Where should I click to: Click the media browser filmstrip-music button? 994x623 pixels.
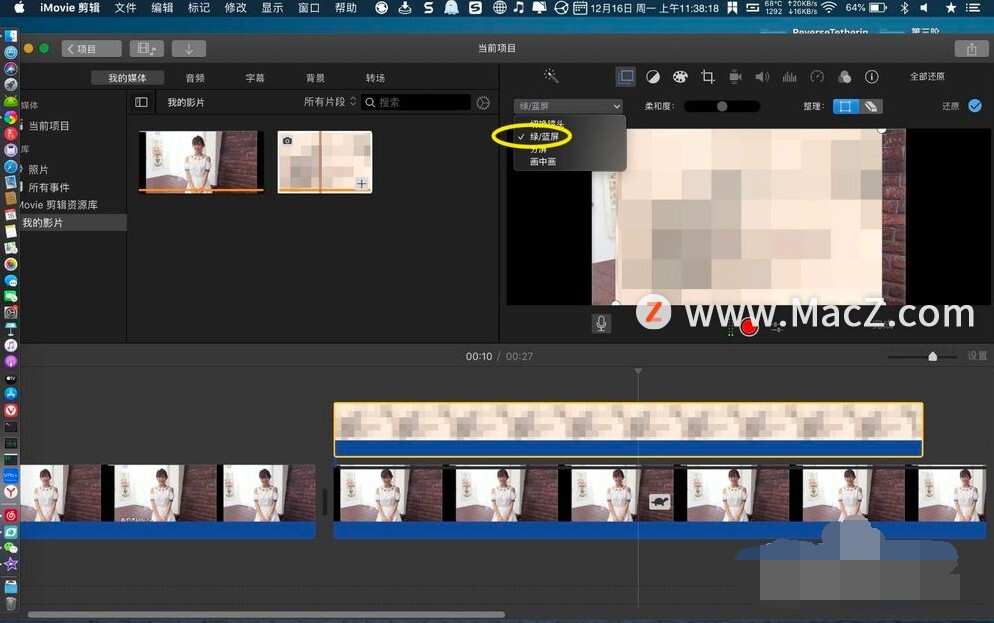tap(146, 49)
